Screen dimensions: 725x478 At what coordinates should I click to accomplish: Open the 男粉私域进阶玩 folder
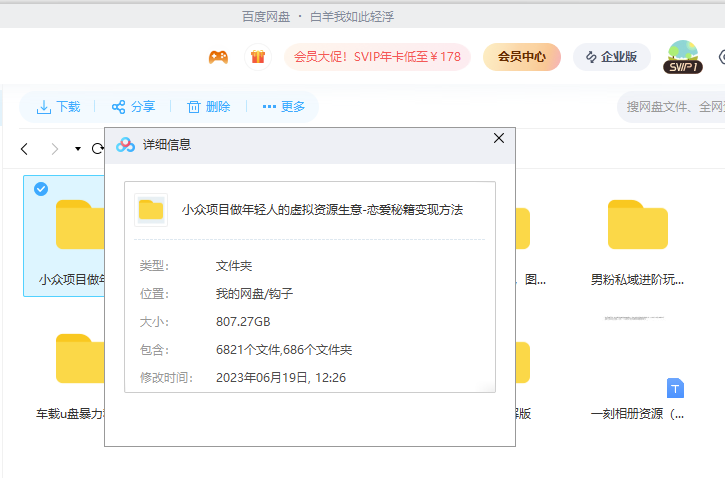638,225
